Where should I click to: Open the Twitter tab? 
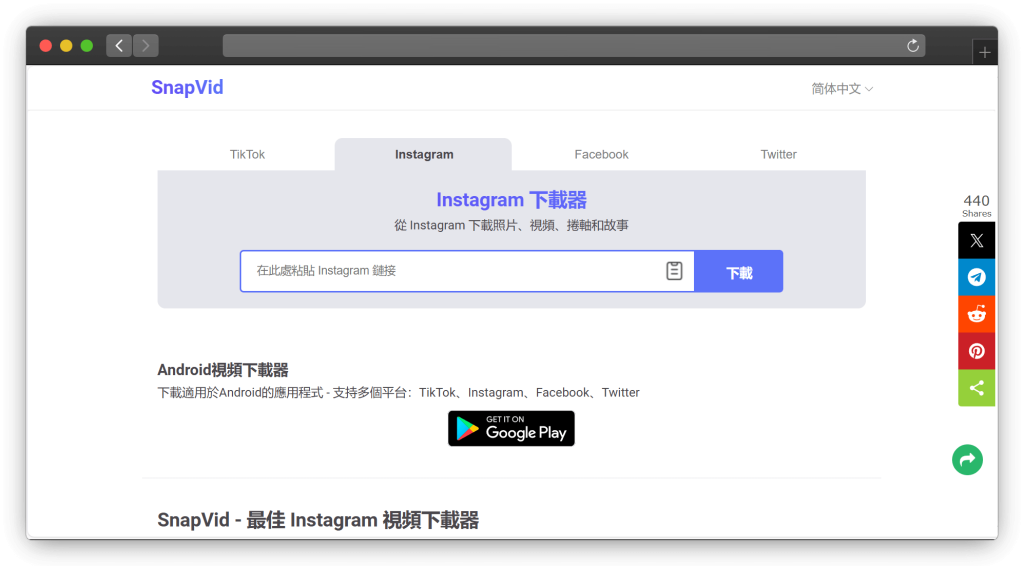click(x=778, y=155)
